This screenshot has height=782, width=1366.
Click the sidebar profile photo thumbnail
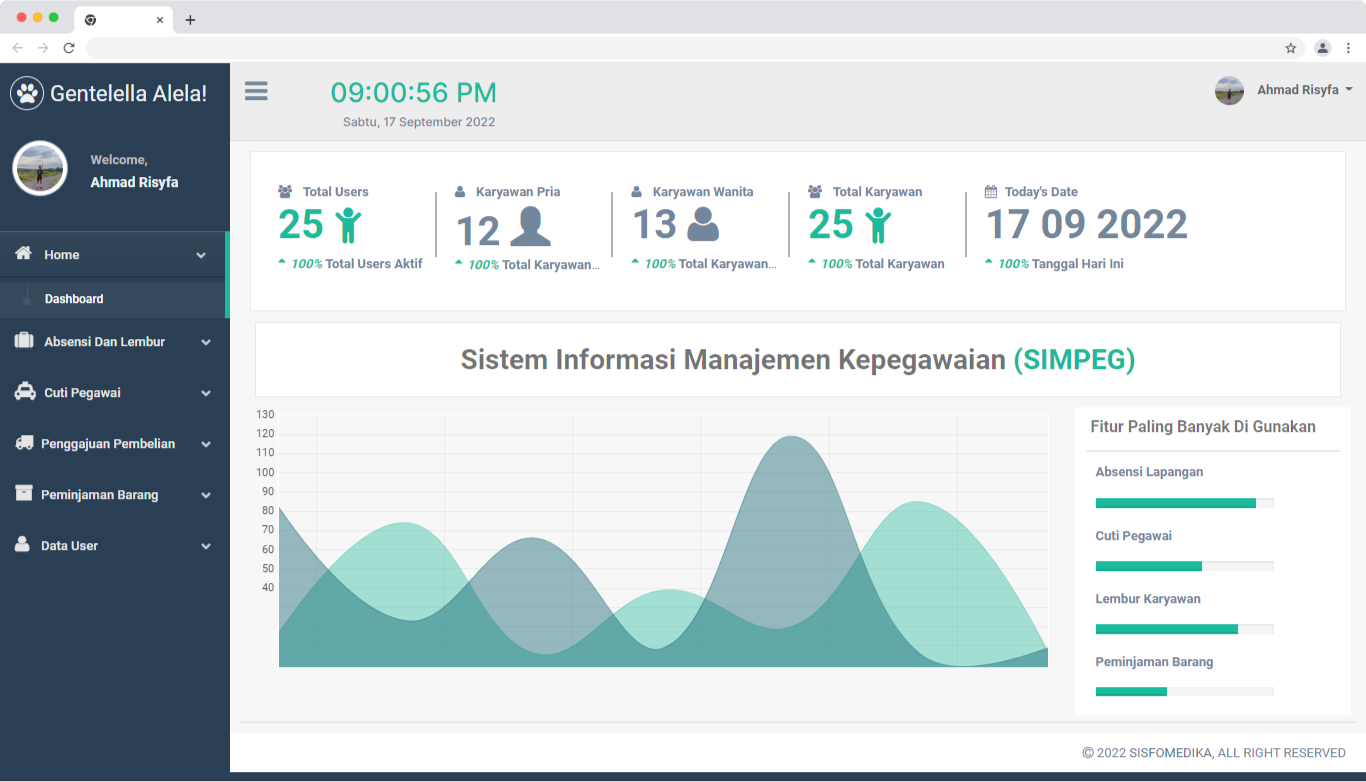(x=40, y=168)
